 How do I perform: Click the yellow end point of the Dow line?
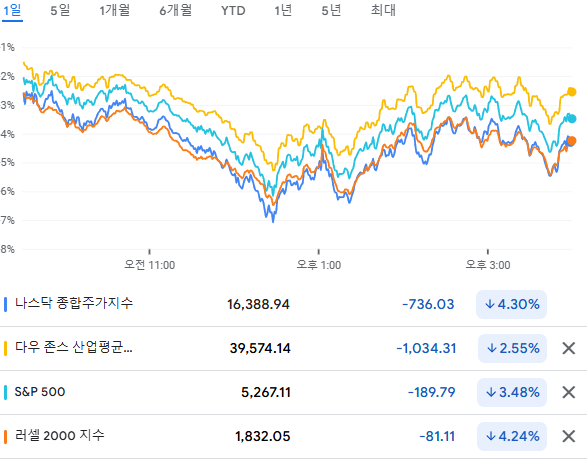click(572, 91)
